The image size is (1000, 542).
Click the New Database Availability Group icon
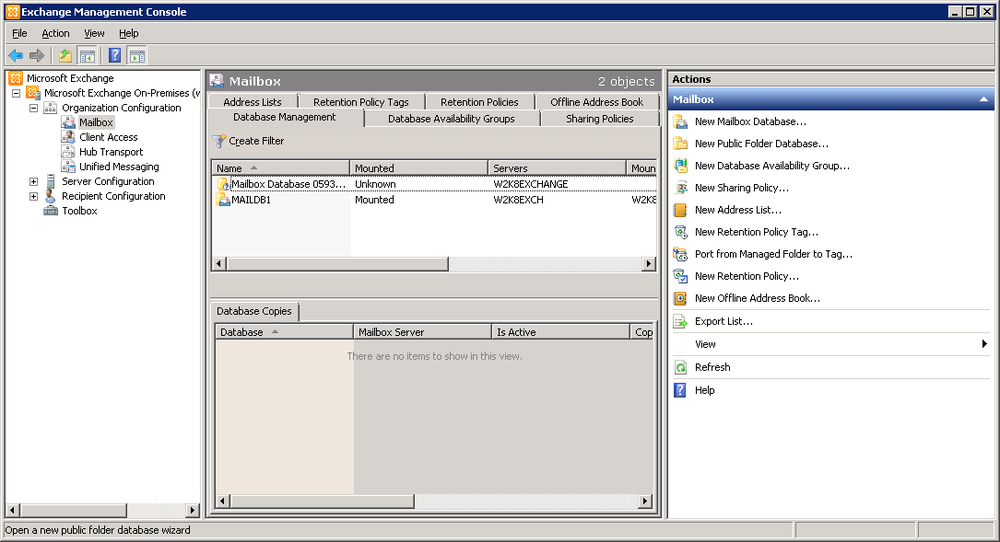point(680,166)
